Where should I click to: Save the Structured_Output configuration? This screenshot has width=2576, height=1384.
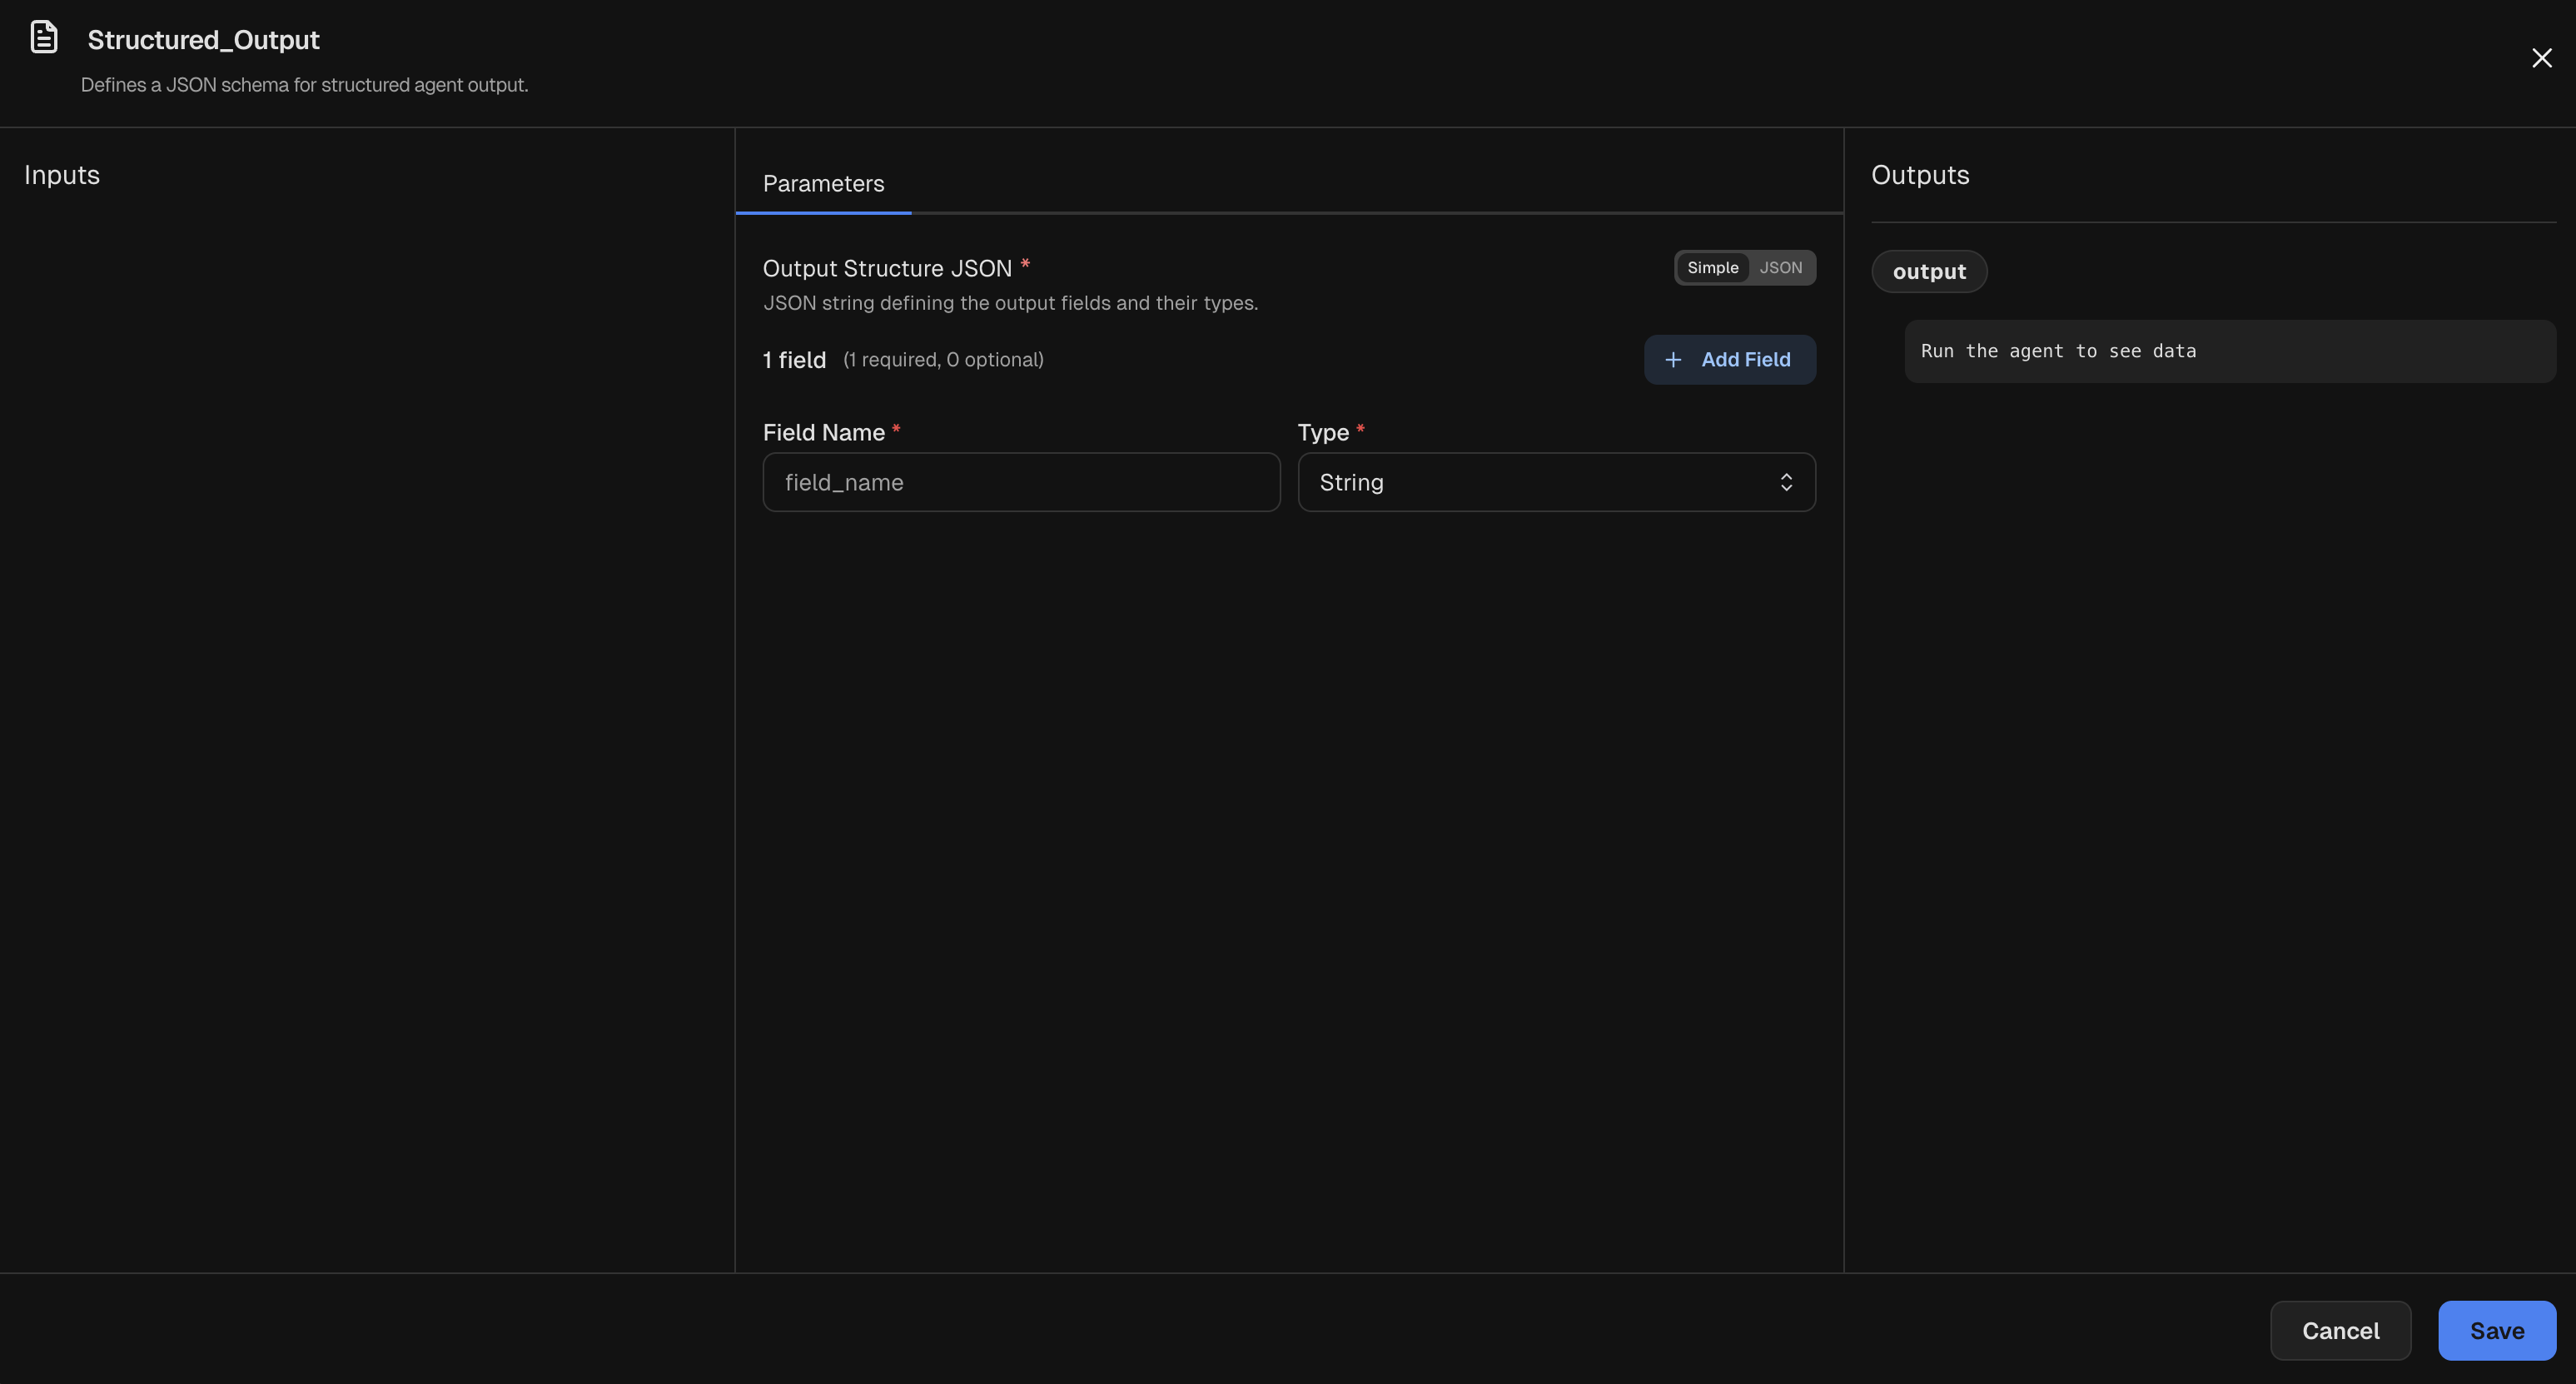[2496, 1330]
